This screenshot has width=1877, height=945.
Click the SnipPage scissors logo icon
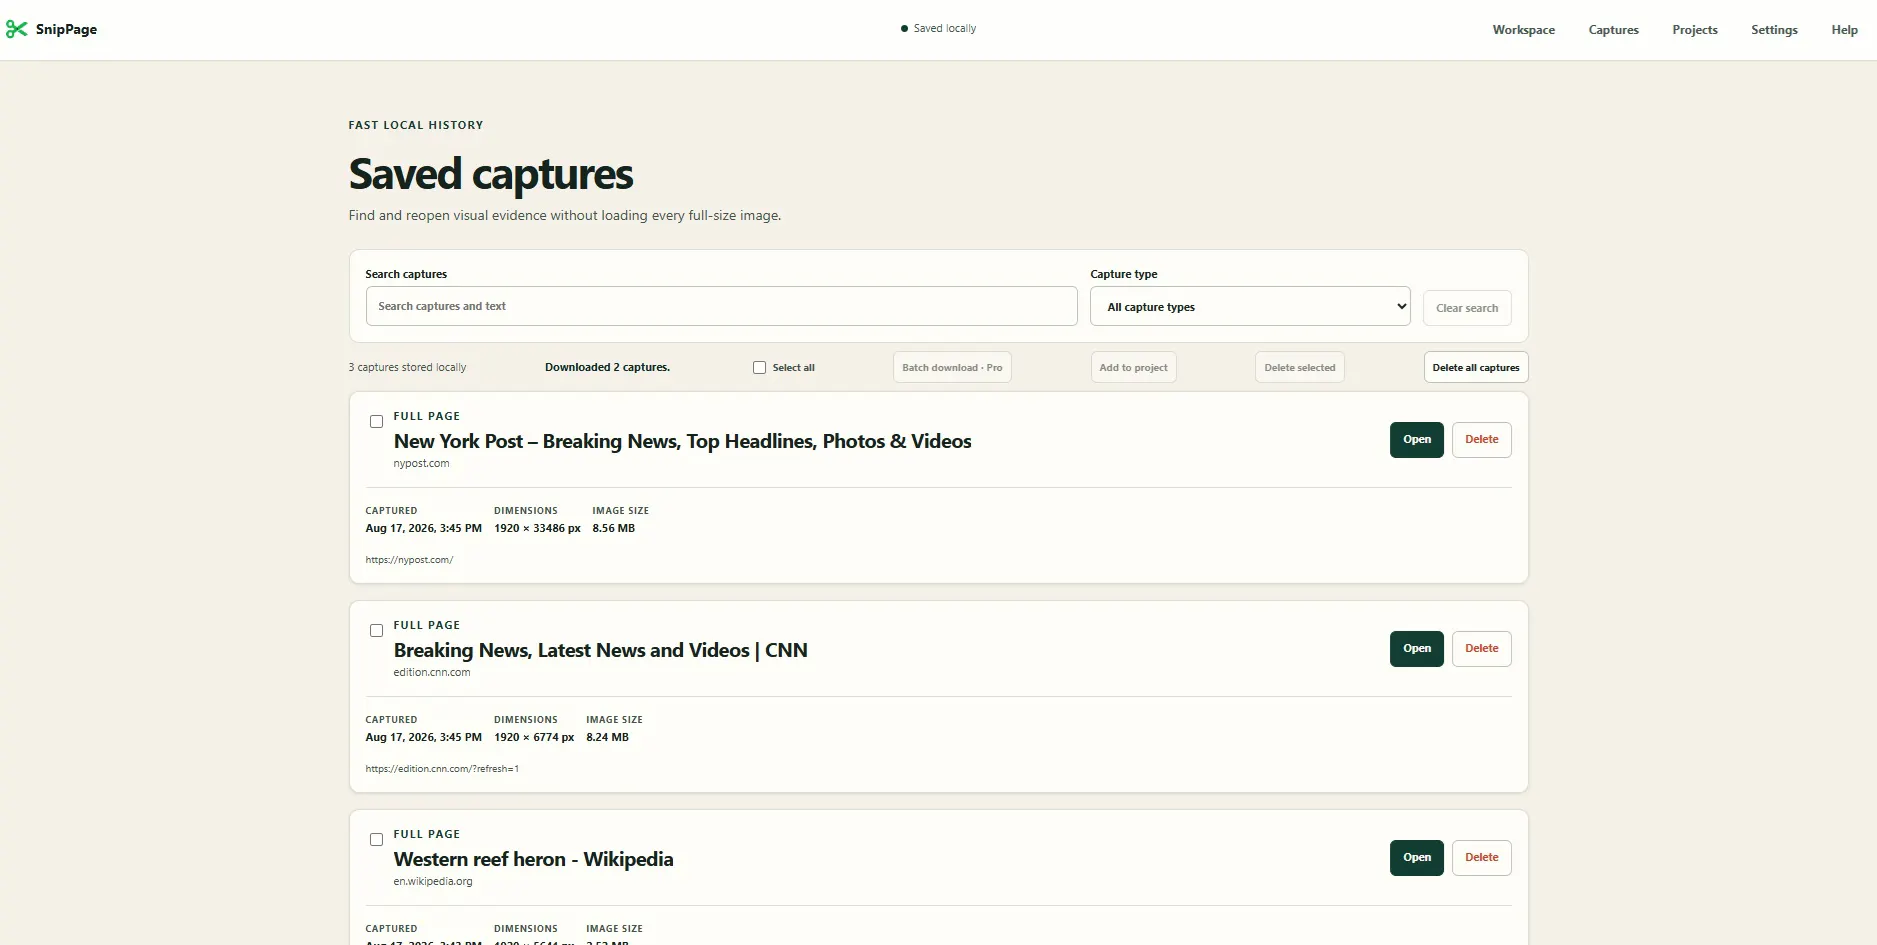coord(16,30)
